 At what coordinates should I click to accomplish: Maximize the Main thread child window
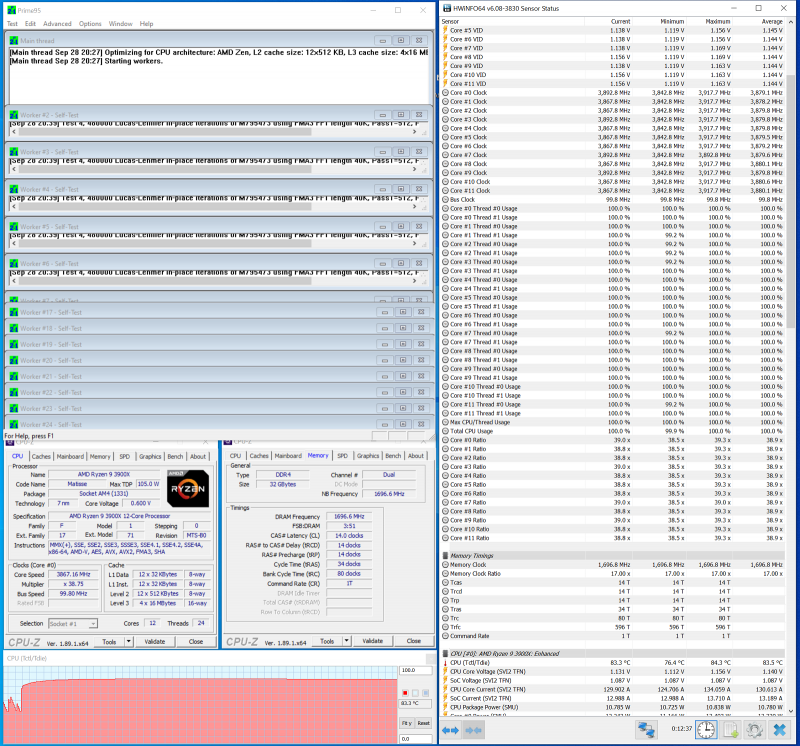(401, 41)
